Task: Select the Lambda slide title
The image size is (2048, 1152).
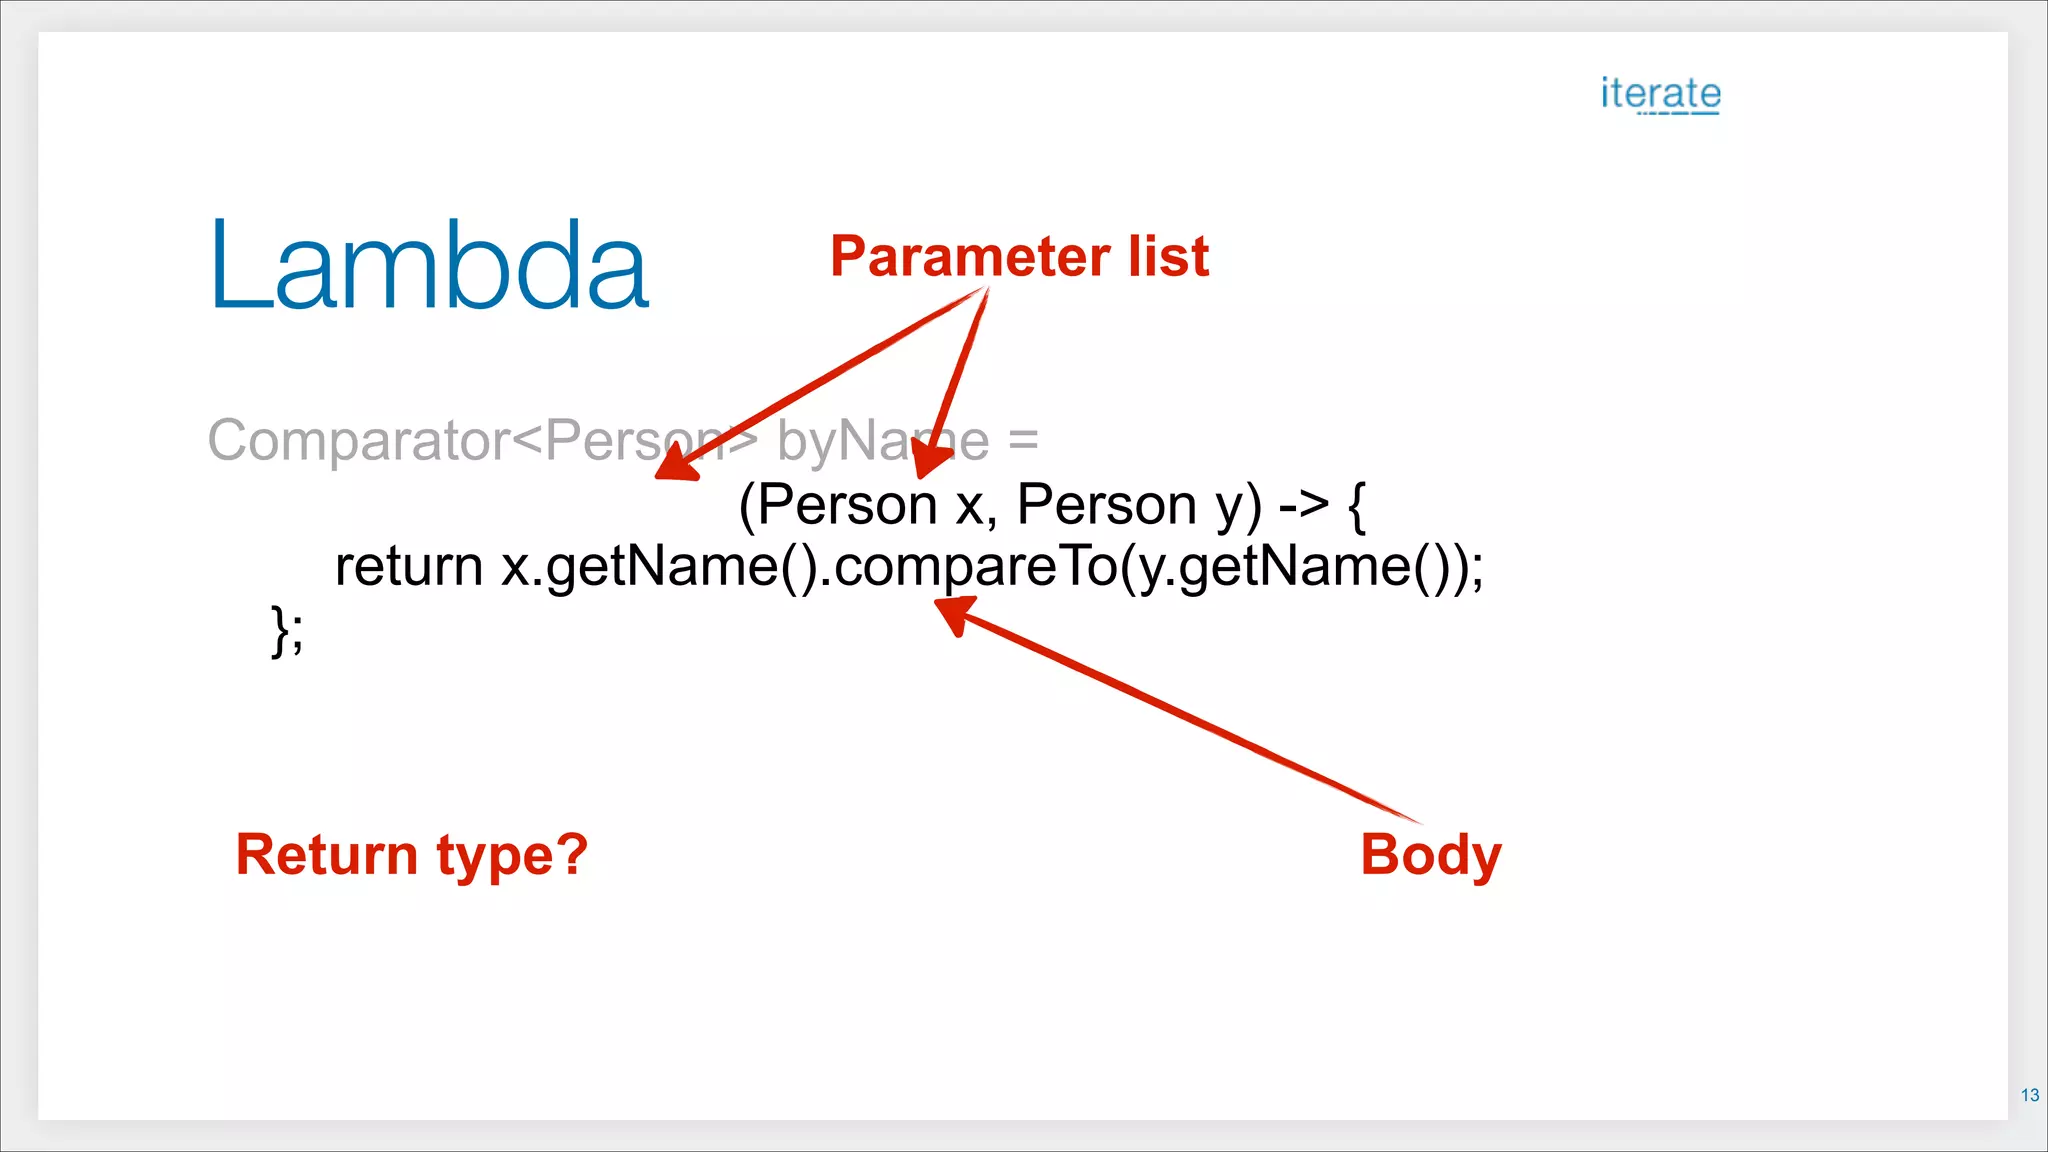Action: click(430, 265)
